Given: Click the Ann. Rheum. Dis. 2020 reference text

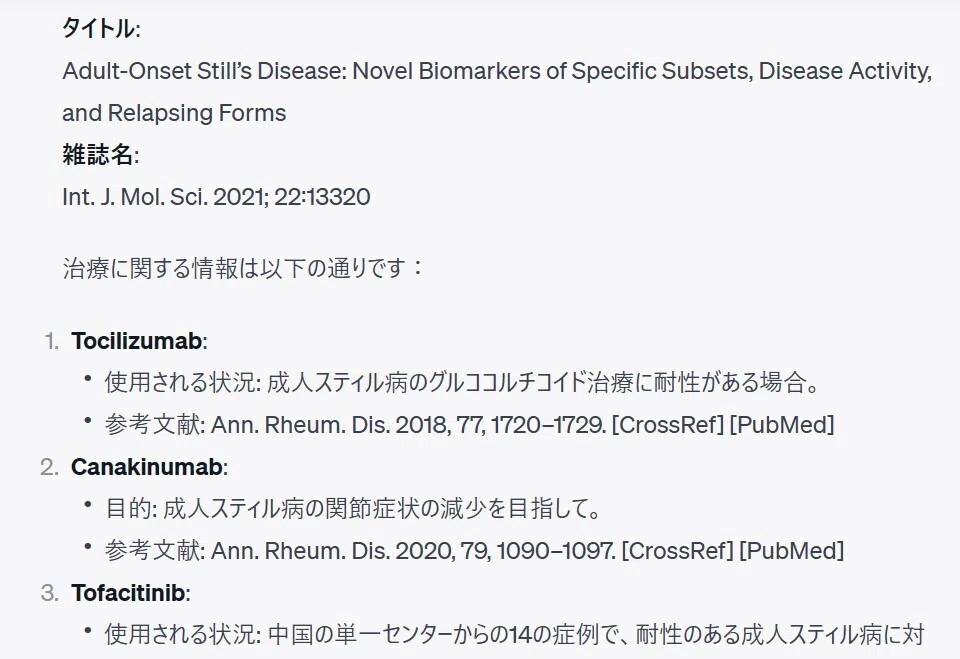Looking at the screenshot, I should 413,551.
